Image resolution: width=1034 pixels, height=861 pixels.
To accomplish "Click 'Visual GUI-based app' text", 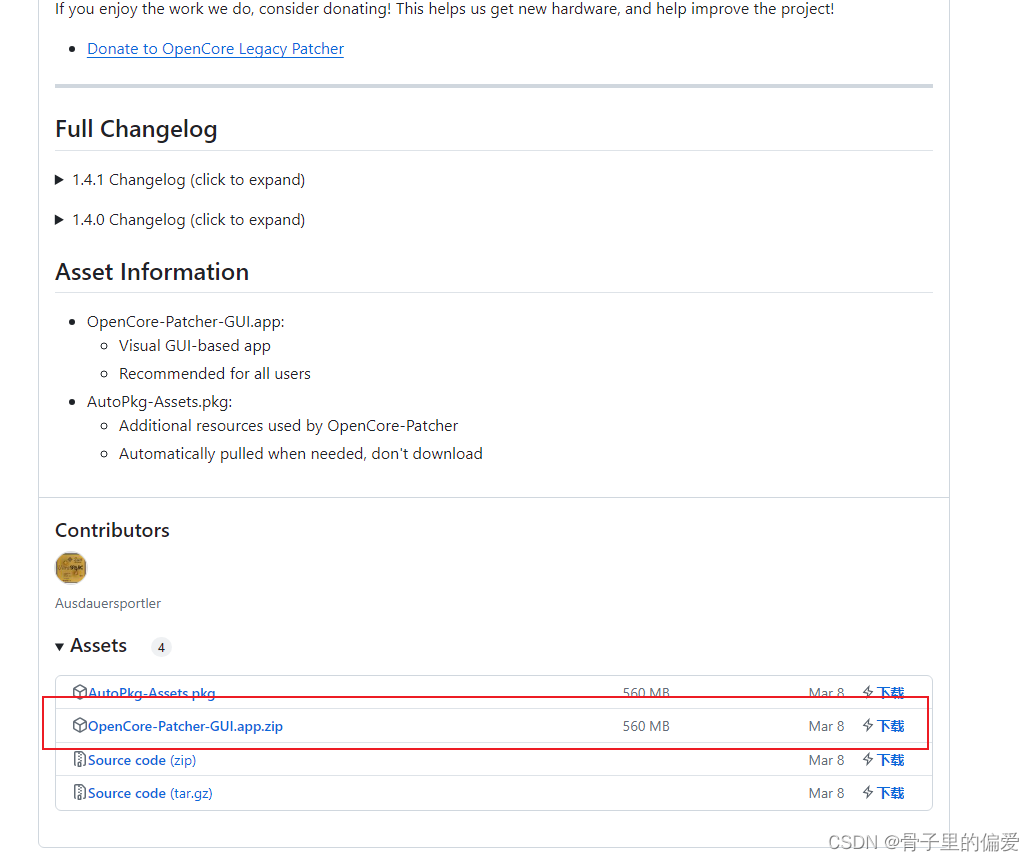I will pos(195,346).
